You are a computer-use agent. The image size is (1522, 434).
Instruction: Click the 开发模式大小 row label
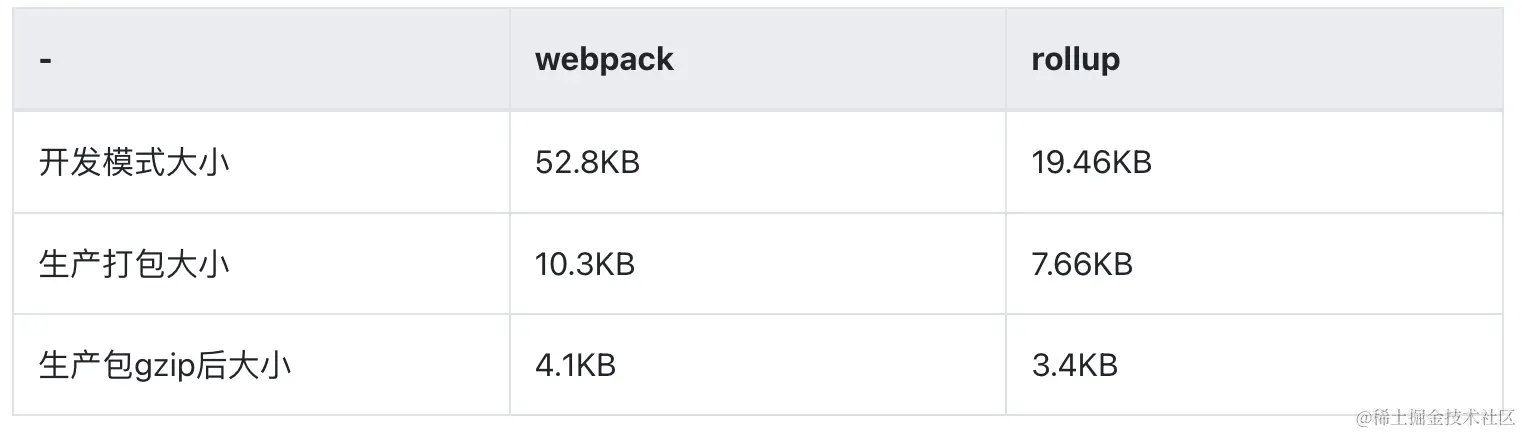click(134, 163)
